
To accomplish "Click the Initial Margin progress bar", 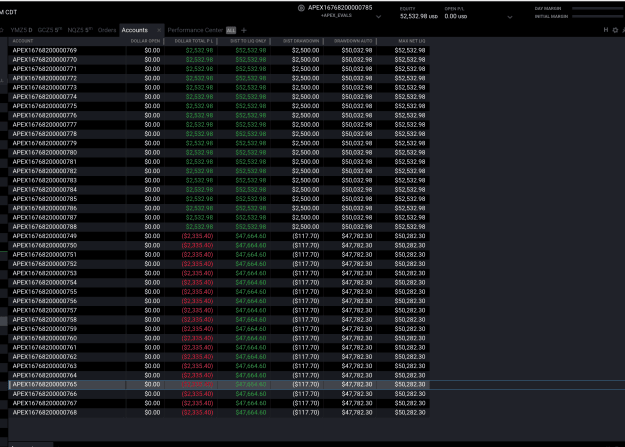I will pos(598,17).
